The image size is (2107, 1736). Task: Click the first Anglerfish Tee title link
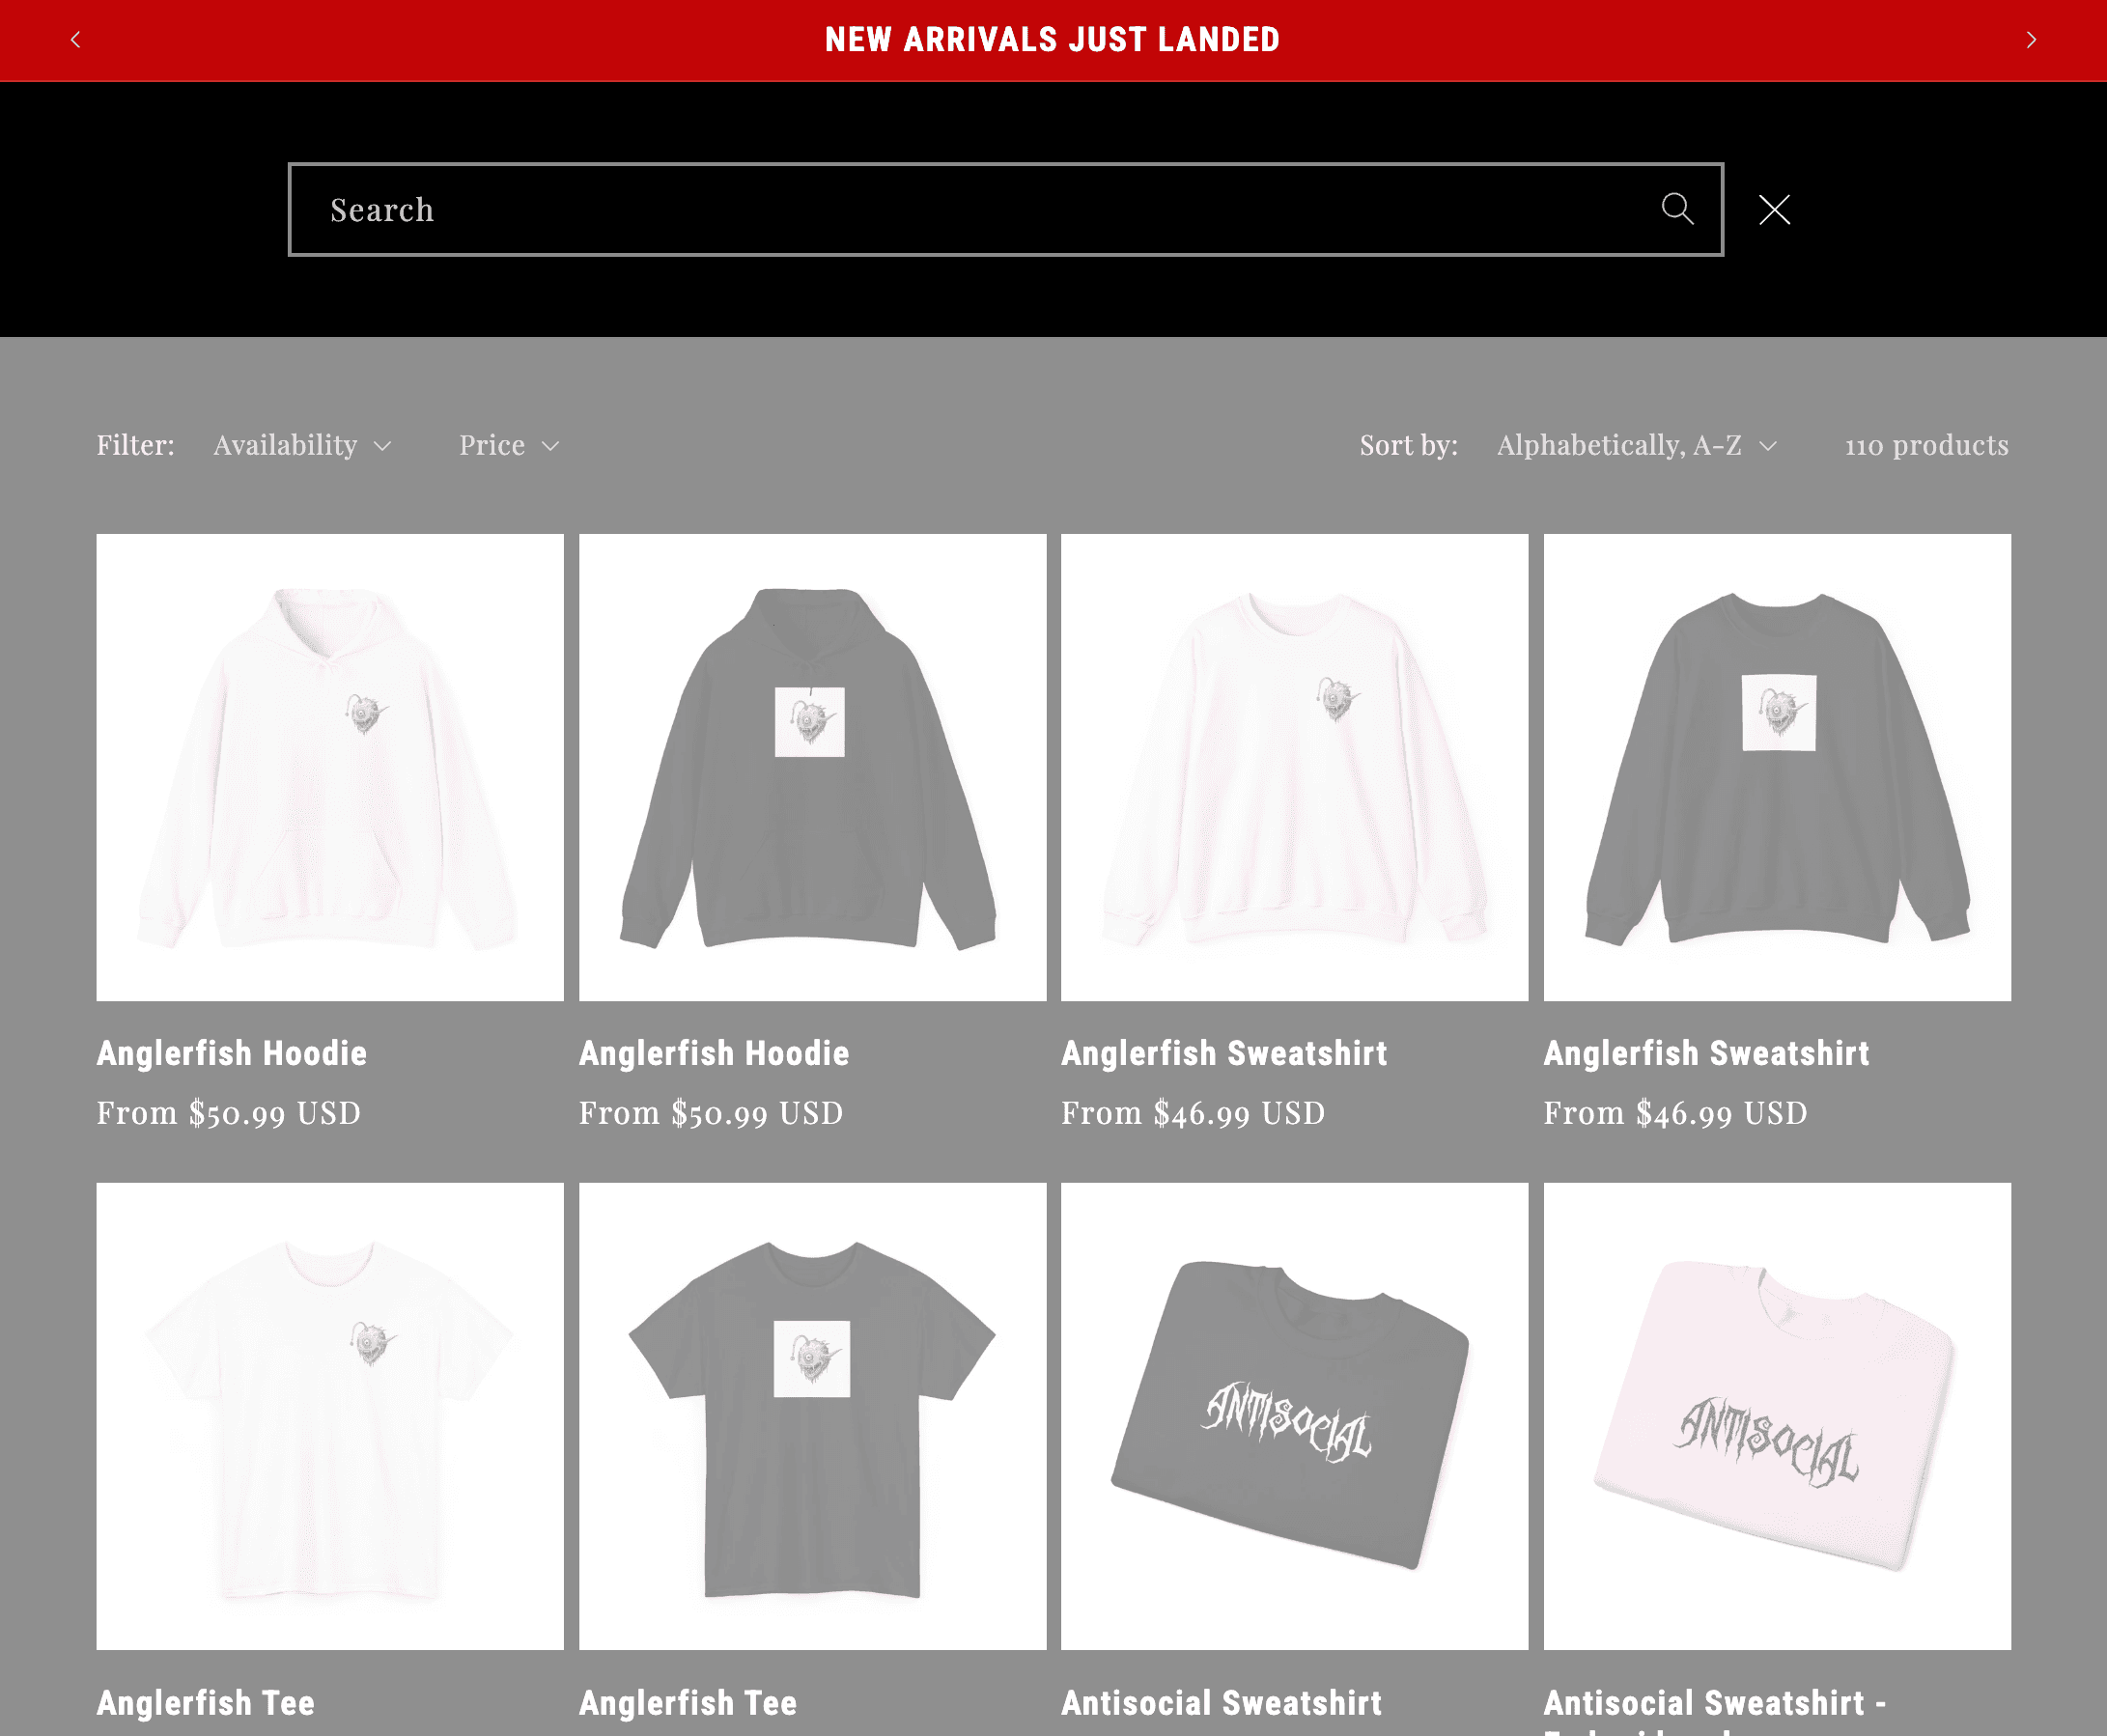206,1702
